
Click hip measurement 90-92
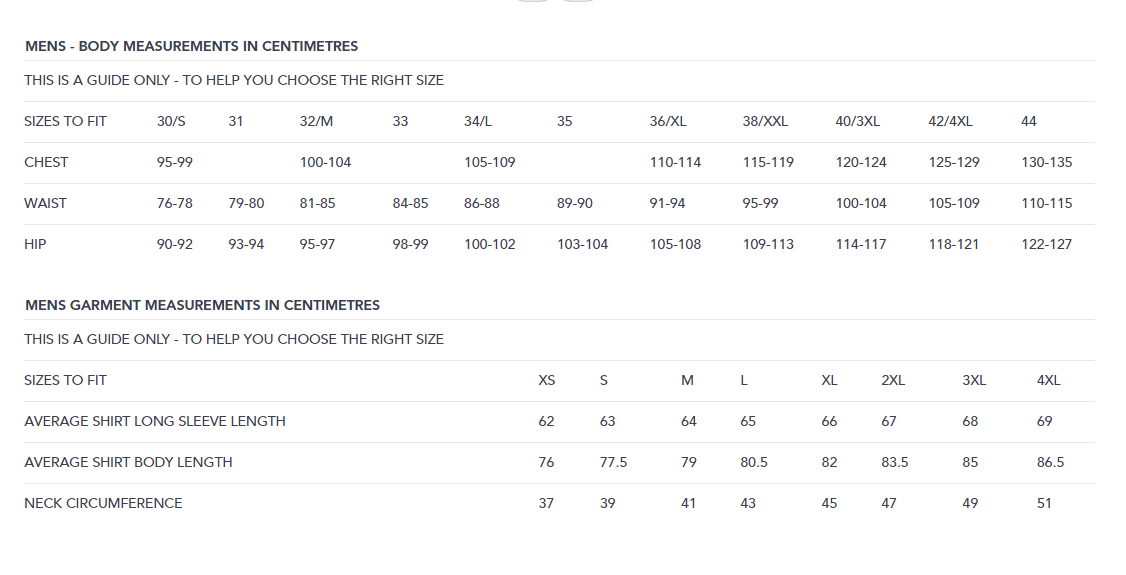click(x=175, y=244)
